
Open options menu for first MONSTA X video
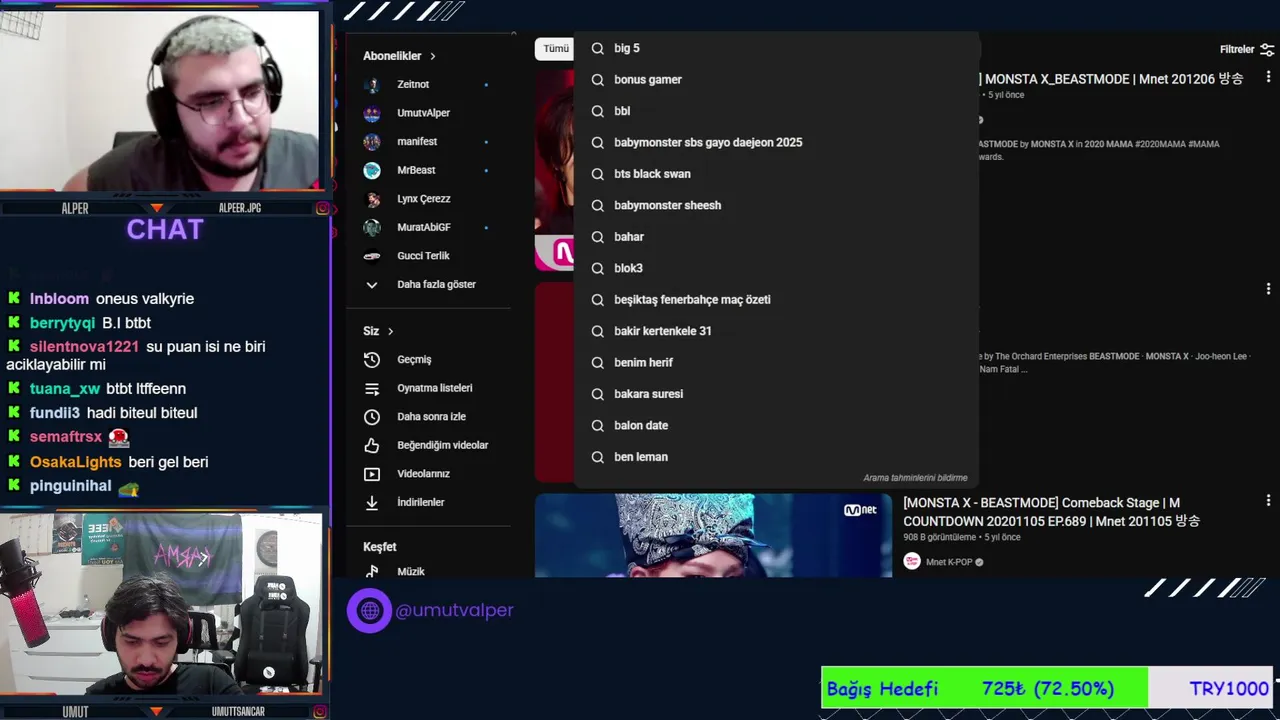click(x=1268, y=79)
